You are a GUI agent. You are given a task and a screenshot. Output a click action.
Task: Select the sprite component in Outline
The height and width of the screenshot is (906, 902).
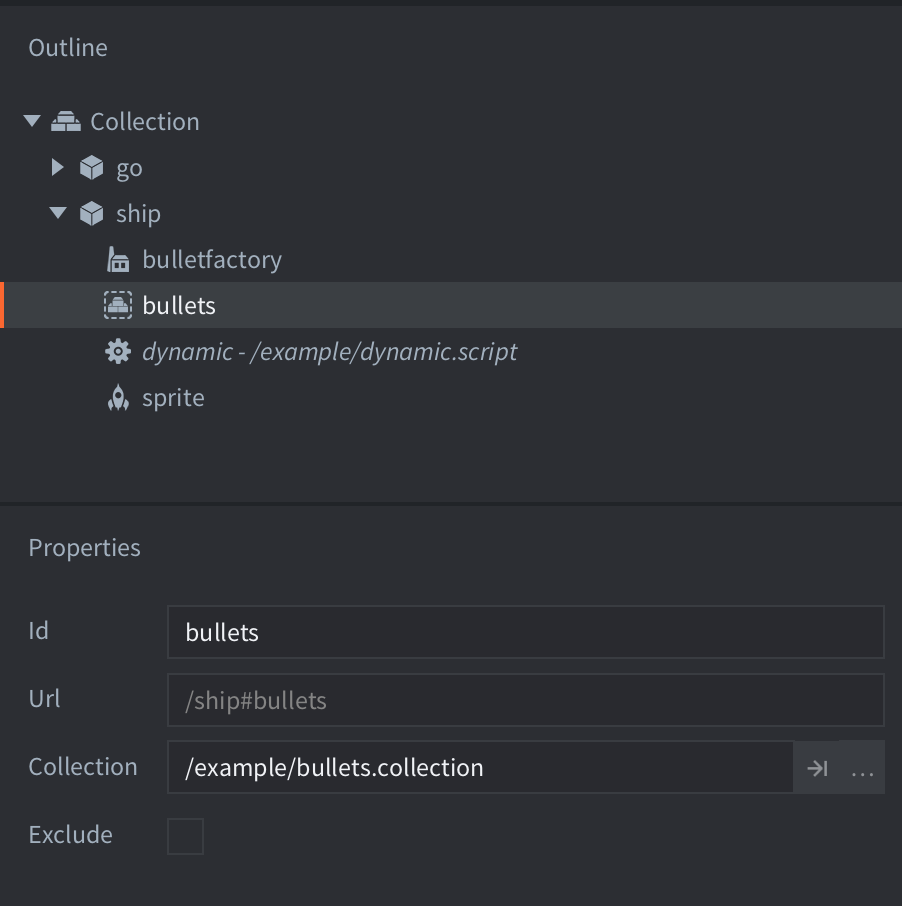point(173,398)
